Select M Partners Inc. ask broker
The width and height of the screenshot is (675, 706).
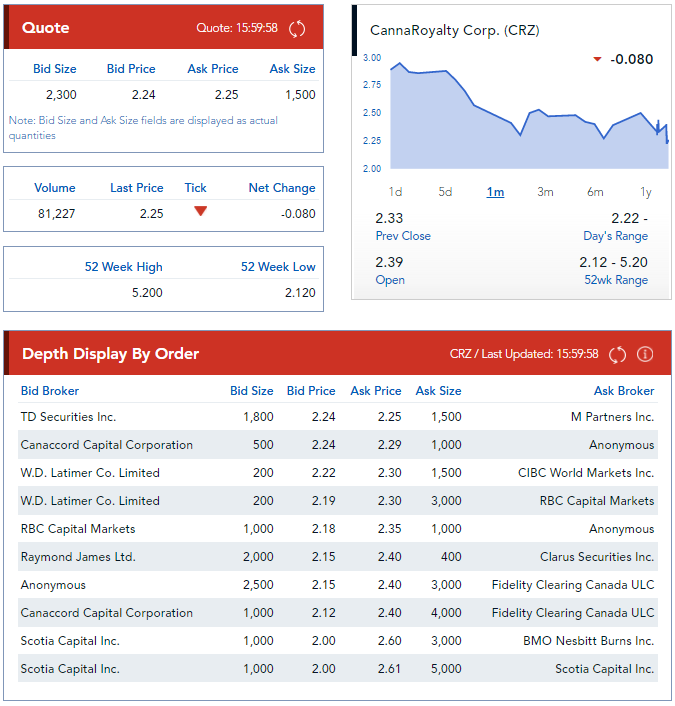coord(612,417)
